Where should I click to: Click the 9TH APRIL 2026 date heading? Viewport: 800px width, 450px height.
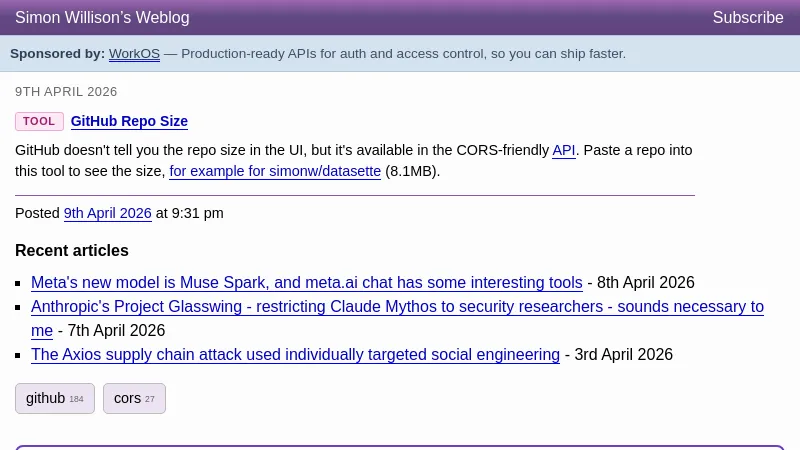[66, 92]
